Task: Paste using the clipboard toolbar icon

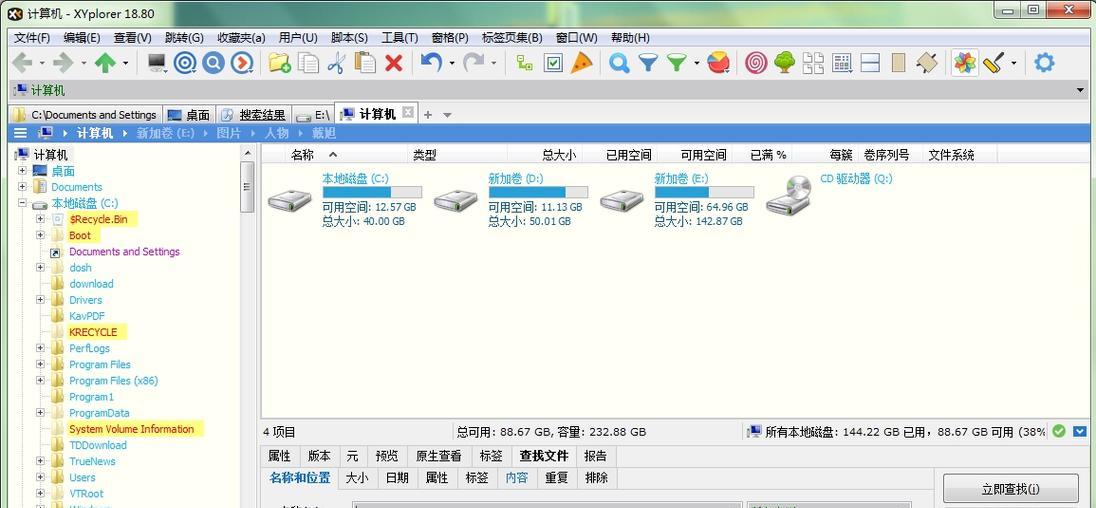Action: pos(365,63)
